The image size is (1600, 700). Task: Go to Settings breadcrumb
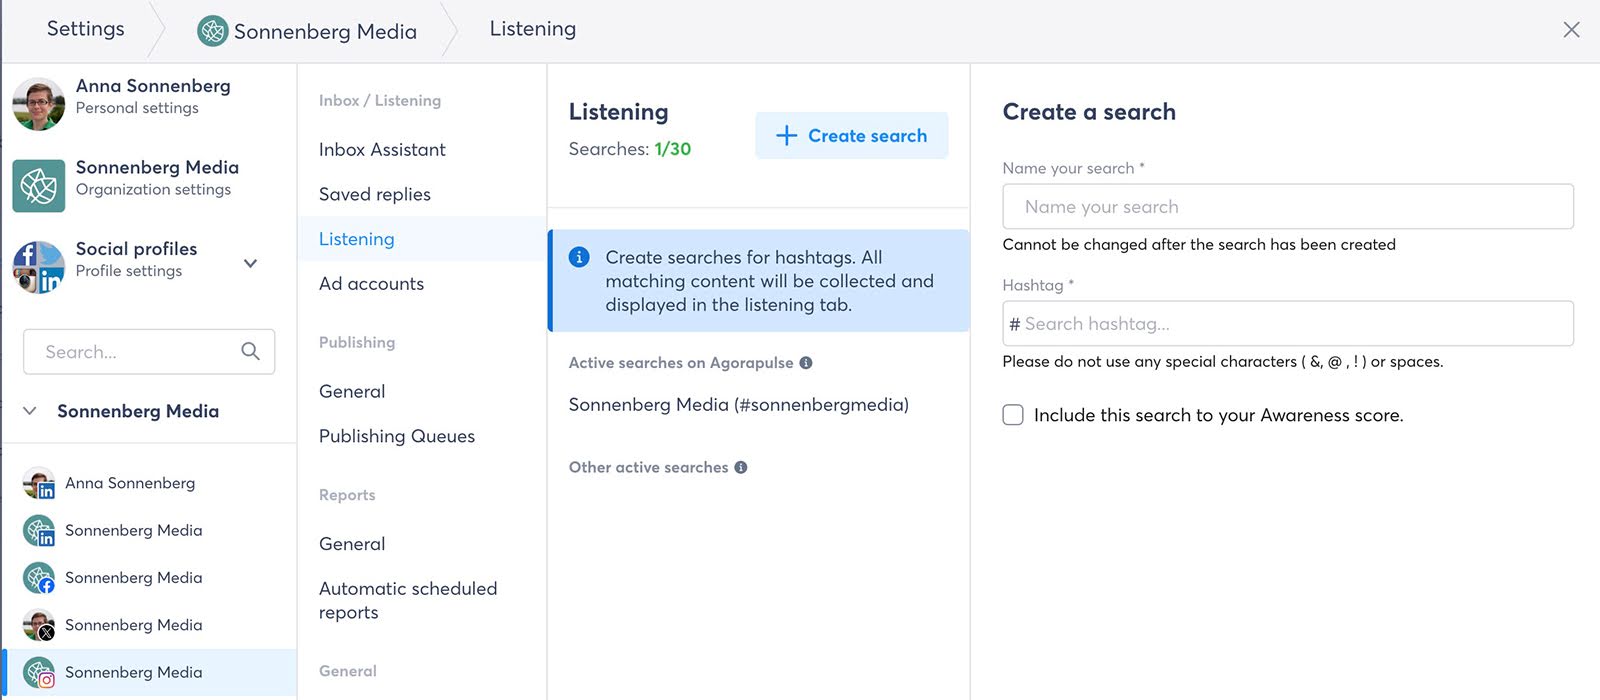coord(86,29)
